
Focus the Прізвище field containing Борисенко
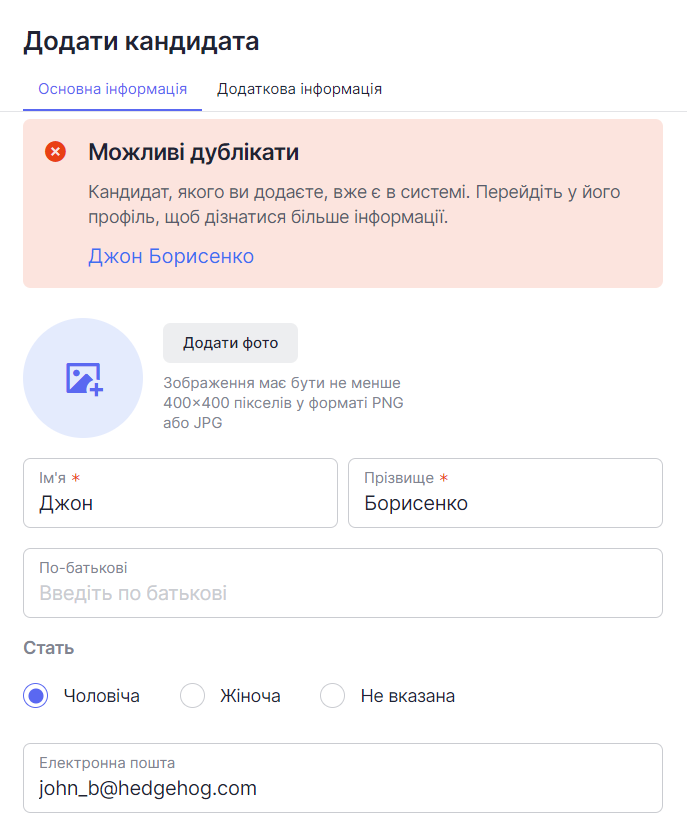[x=505, y=493]
